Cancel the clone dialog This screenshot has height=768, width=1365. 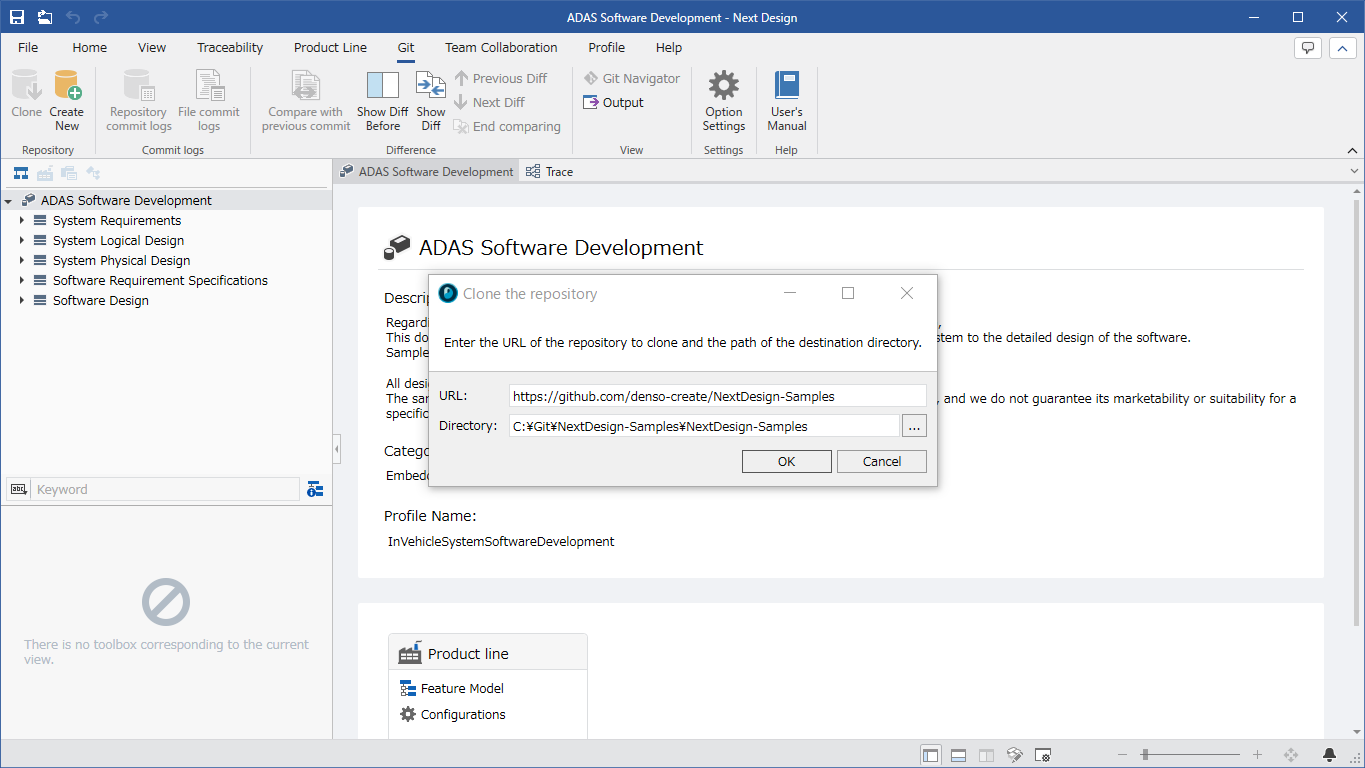click(882, 461)
